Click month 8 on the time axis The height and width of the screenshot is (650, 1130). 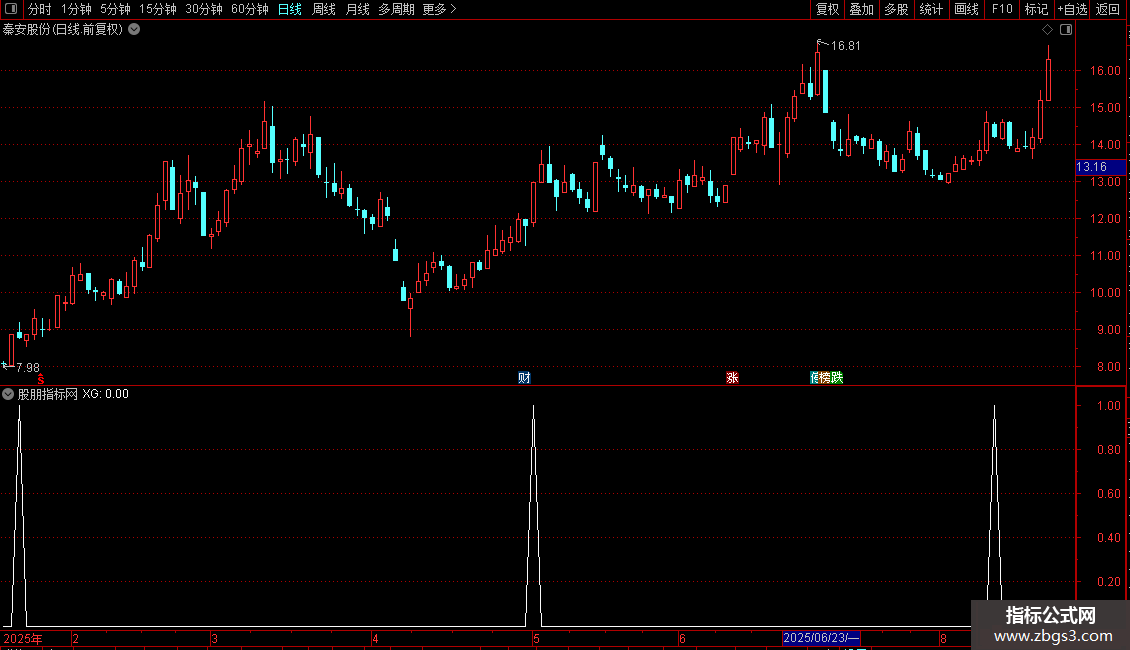pyautogui.click(x=943, y=638)
